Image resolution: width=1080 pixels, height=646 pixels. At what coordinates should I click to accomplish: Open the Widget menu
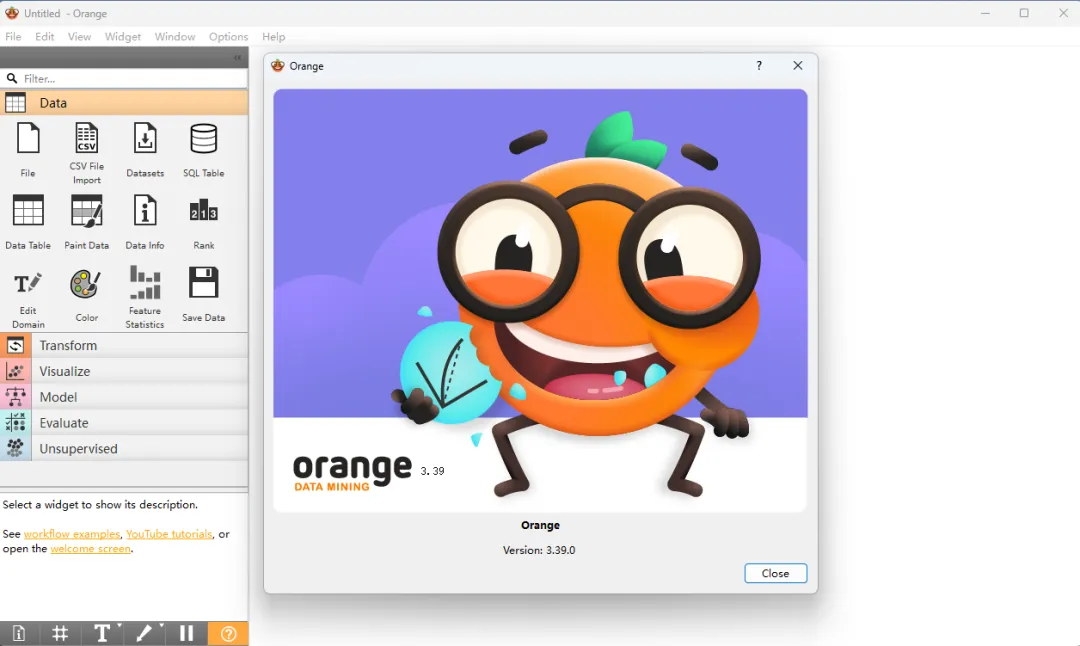click(123, 37)
